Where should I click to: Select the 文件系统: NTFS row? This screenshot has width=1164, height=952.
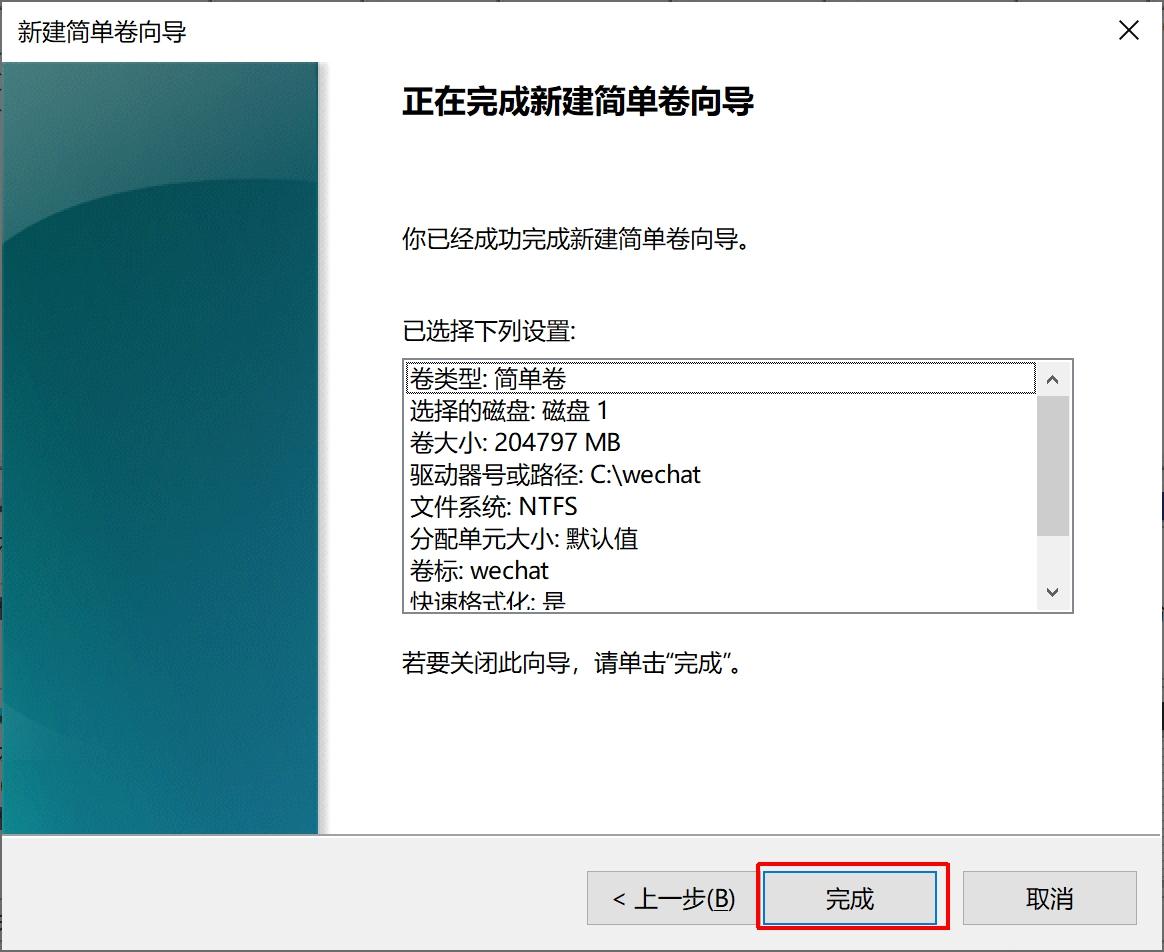(721, 506)
